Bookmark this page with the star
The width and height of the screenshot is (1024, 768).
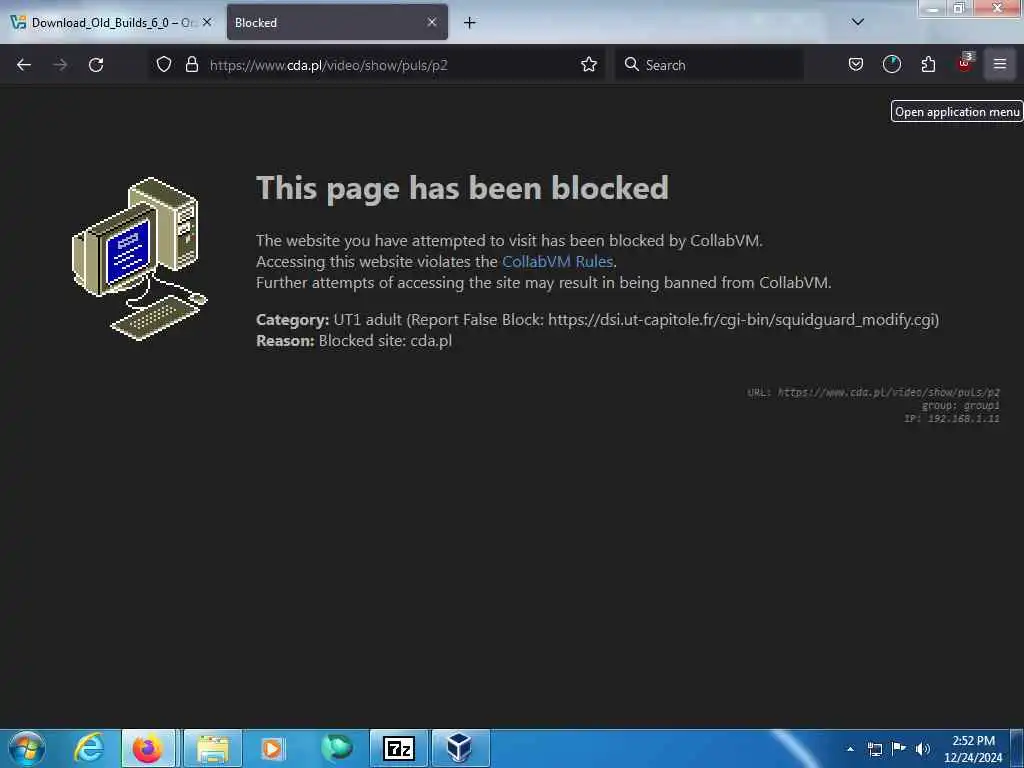pos(589,65)
